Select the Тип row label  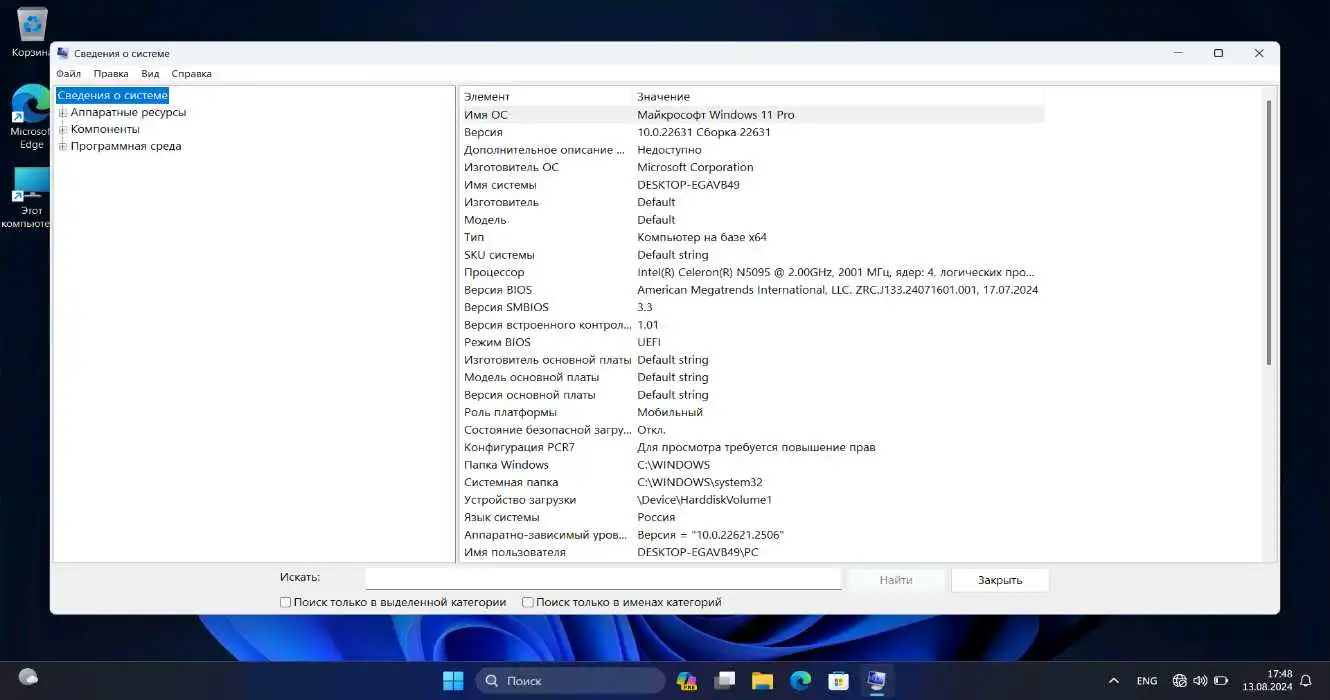pyautogui.click(x=473, y=237)
